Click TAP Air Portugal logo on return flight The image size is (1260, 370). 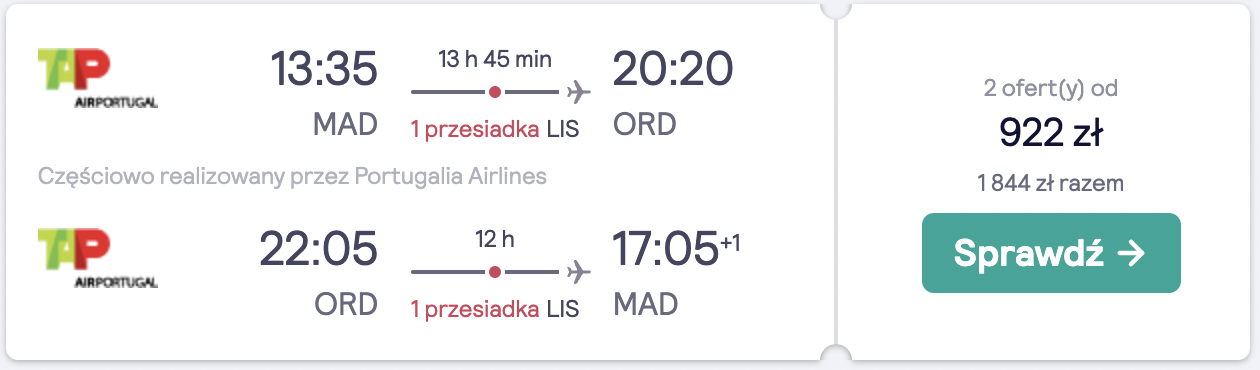point(97,257)
